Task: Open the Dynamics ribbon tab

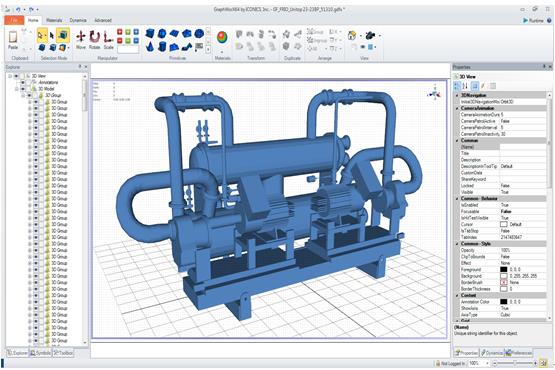Action: [x=78, y=20]
